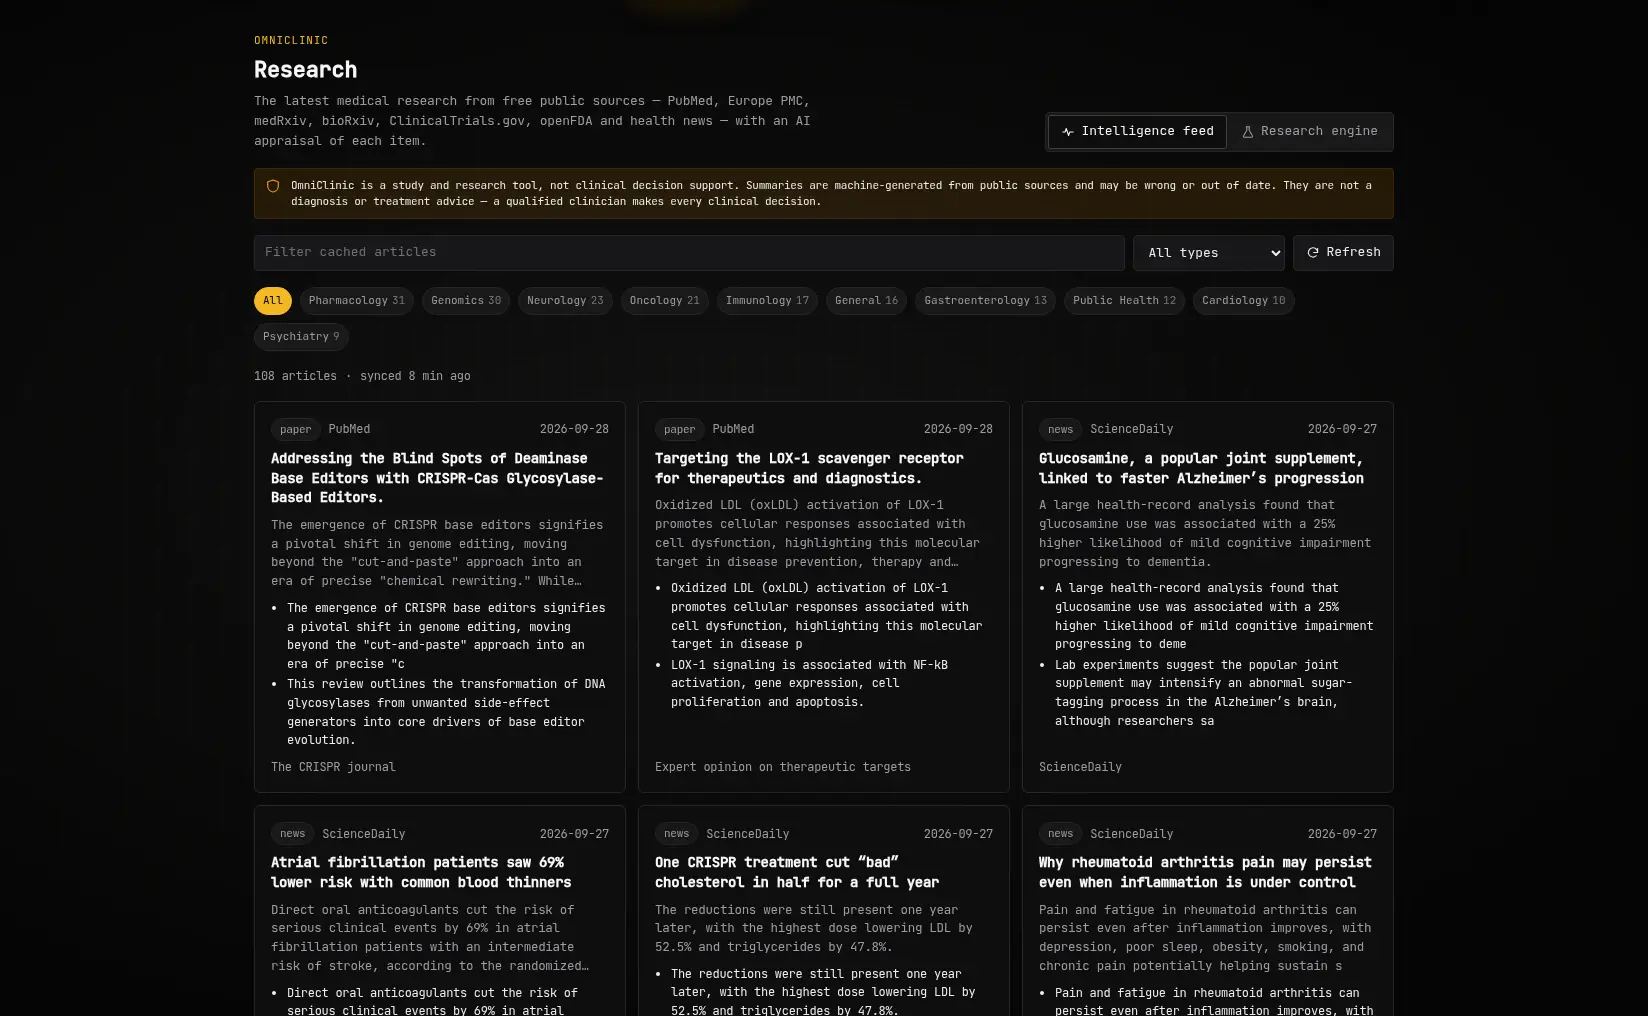
Task: Click the OMNICLINIC brand label
Action: (x=291, y=41)
